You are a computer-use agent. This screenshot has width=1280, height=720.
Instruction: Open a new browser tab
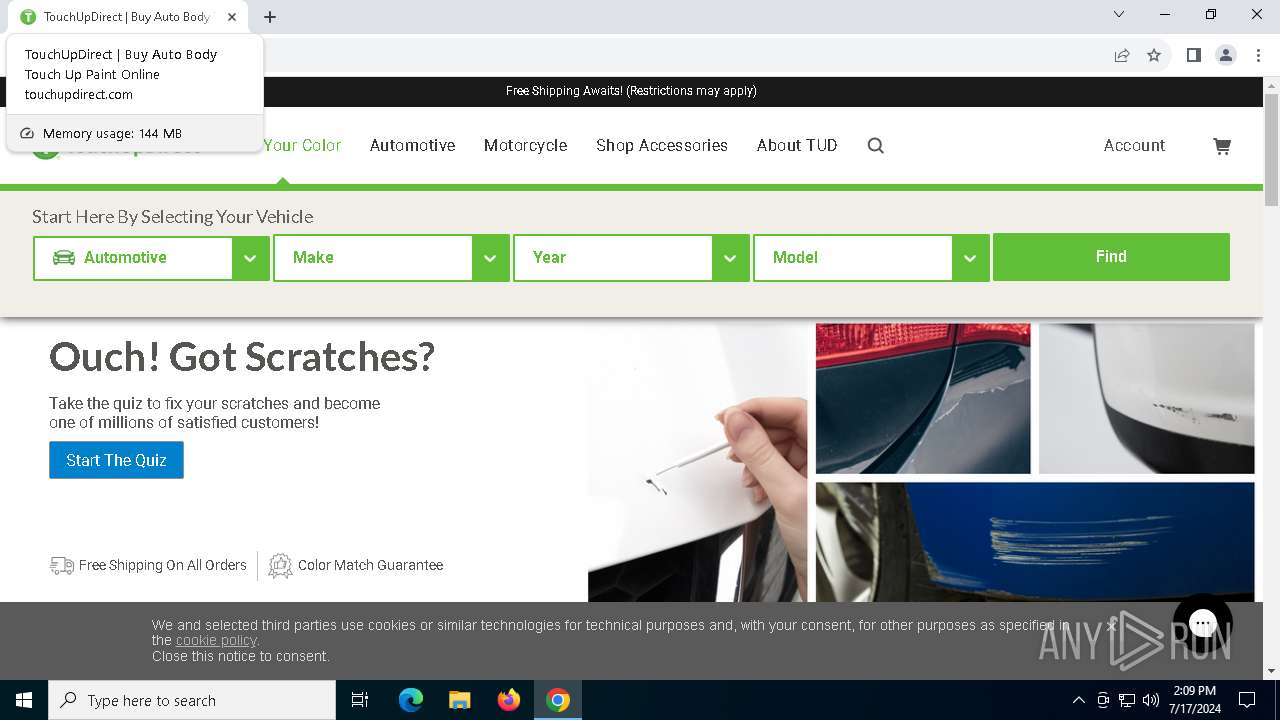[x=270, y=17]
